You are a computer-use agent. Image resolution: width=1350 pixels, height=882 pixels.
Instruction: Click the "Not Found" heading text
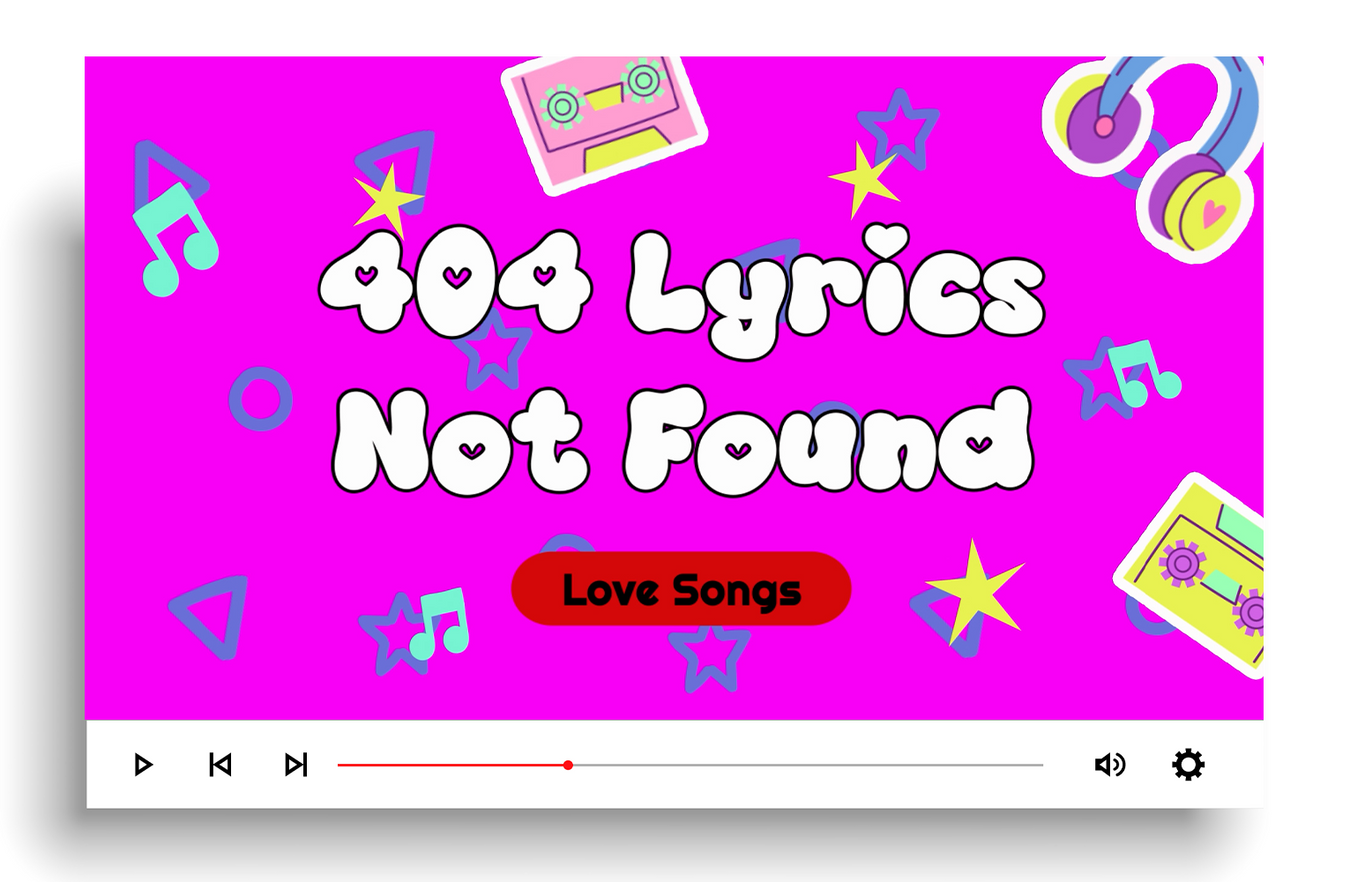point(683,439)
